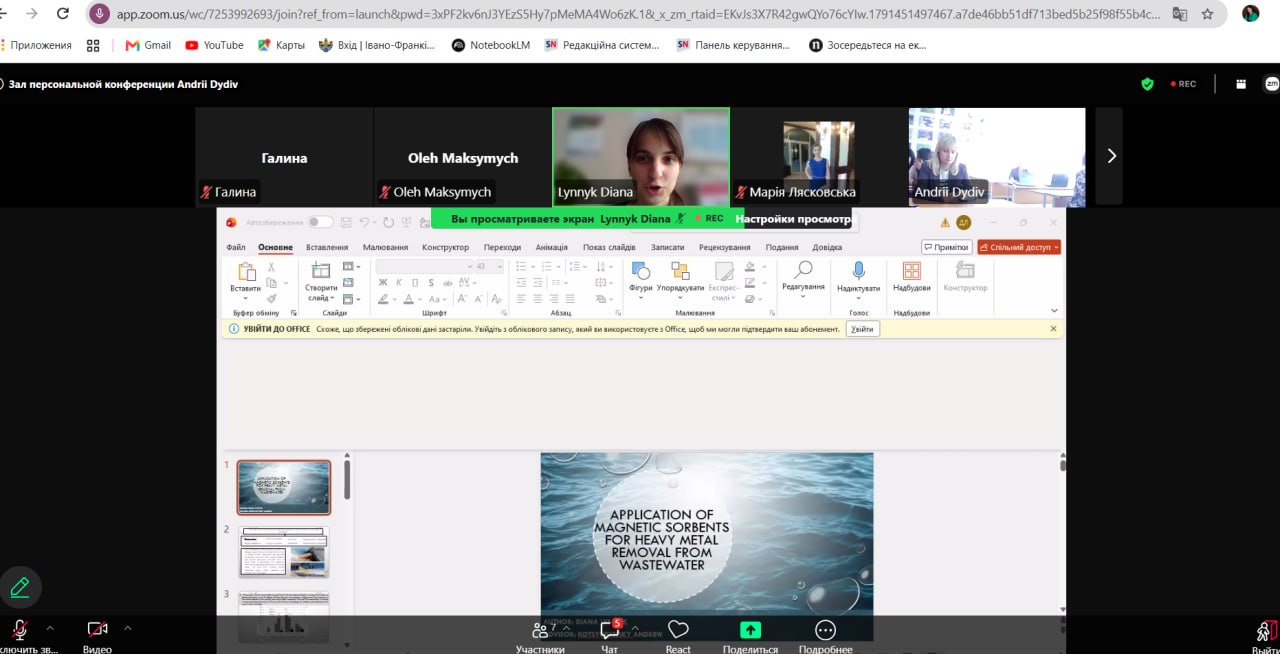Click the green pencil annotate button
The width and height of the screenshot is (1280, 654).
19,587
